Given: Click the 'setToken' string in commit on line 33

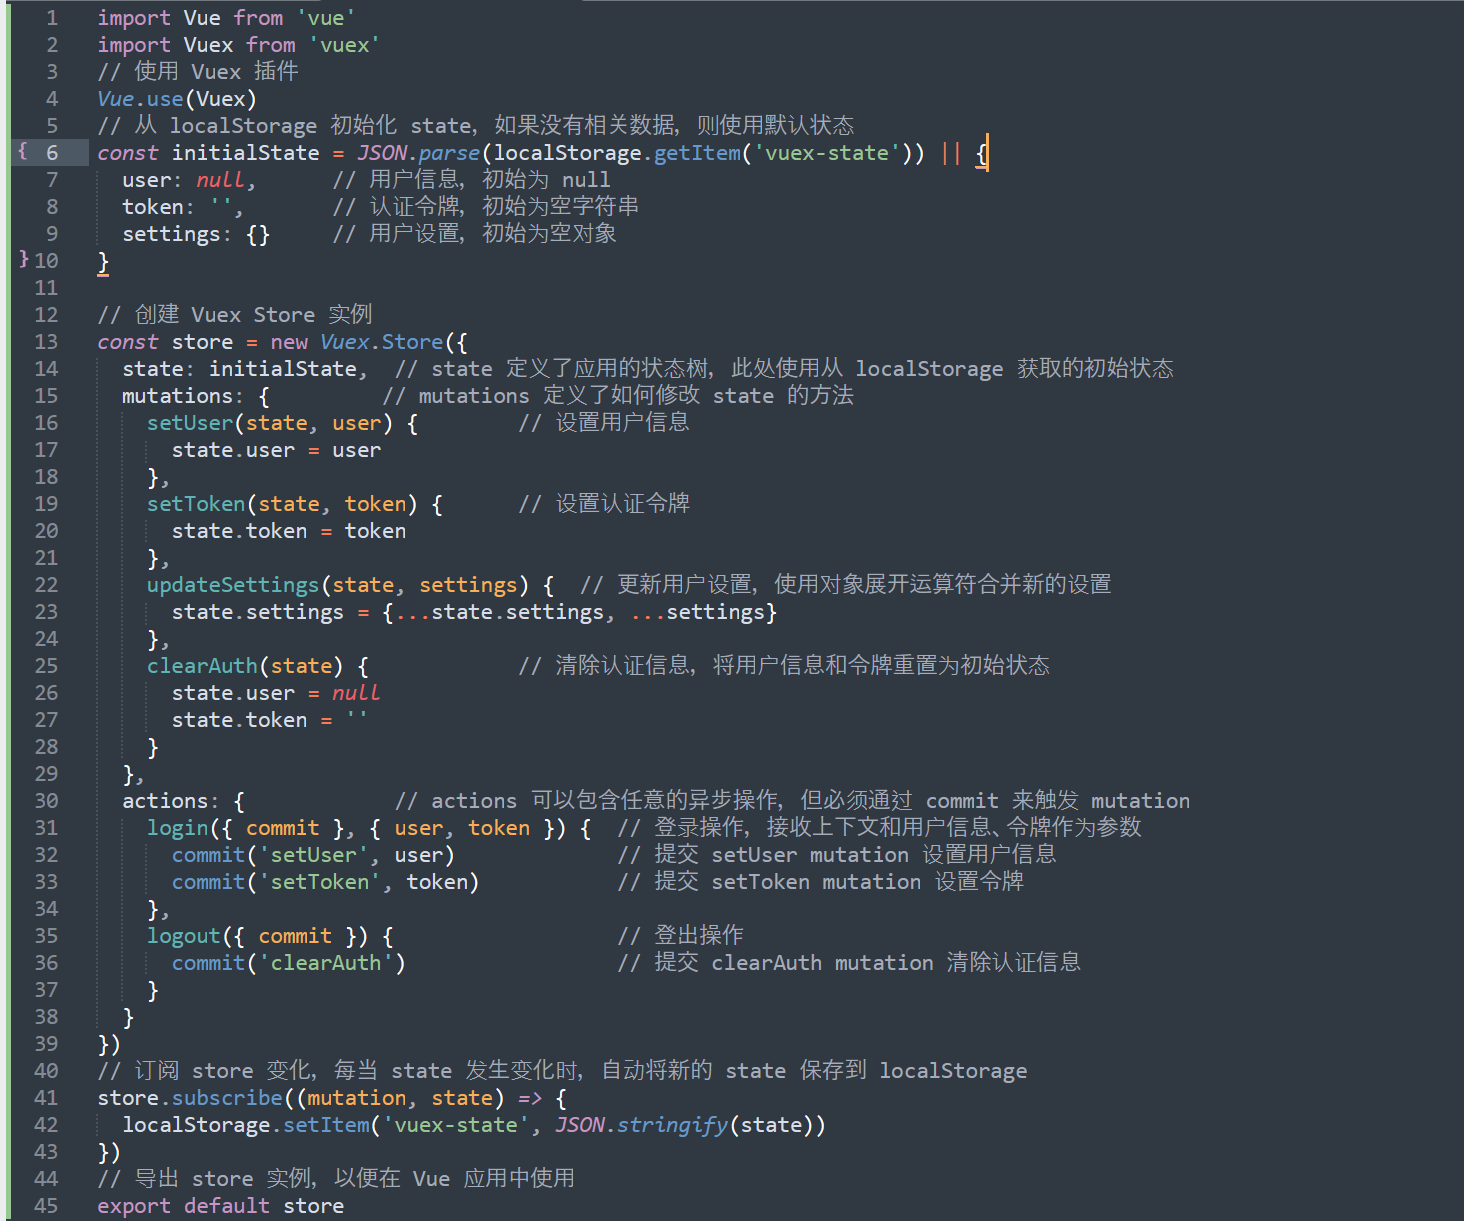Looking at the screenshot, I should (320, 882).
